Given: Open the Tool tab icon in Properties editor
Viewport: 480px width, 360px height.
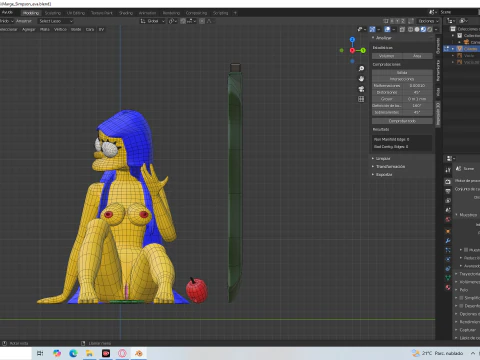Looking at the screenshot, I should [448, 170].
